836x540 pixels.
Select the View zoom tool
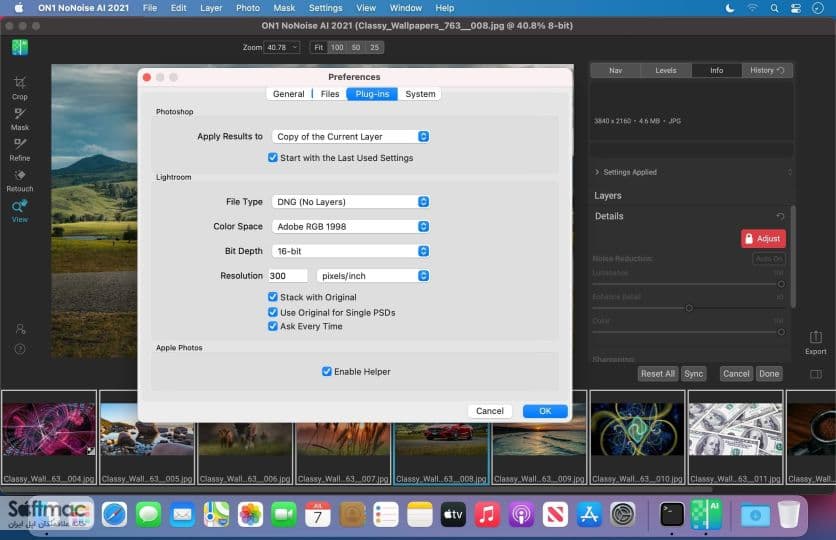pyautogui.click(x=20, y=212)
